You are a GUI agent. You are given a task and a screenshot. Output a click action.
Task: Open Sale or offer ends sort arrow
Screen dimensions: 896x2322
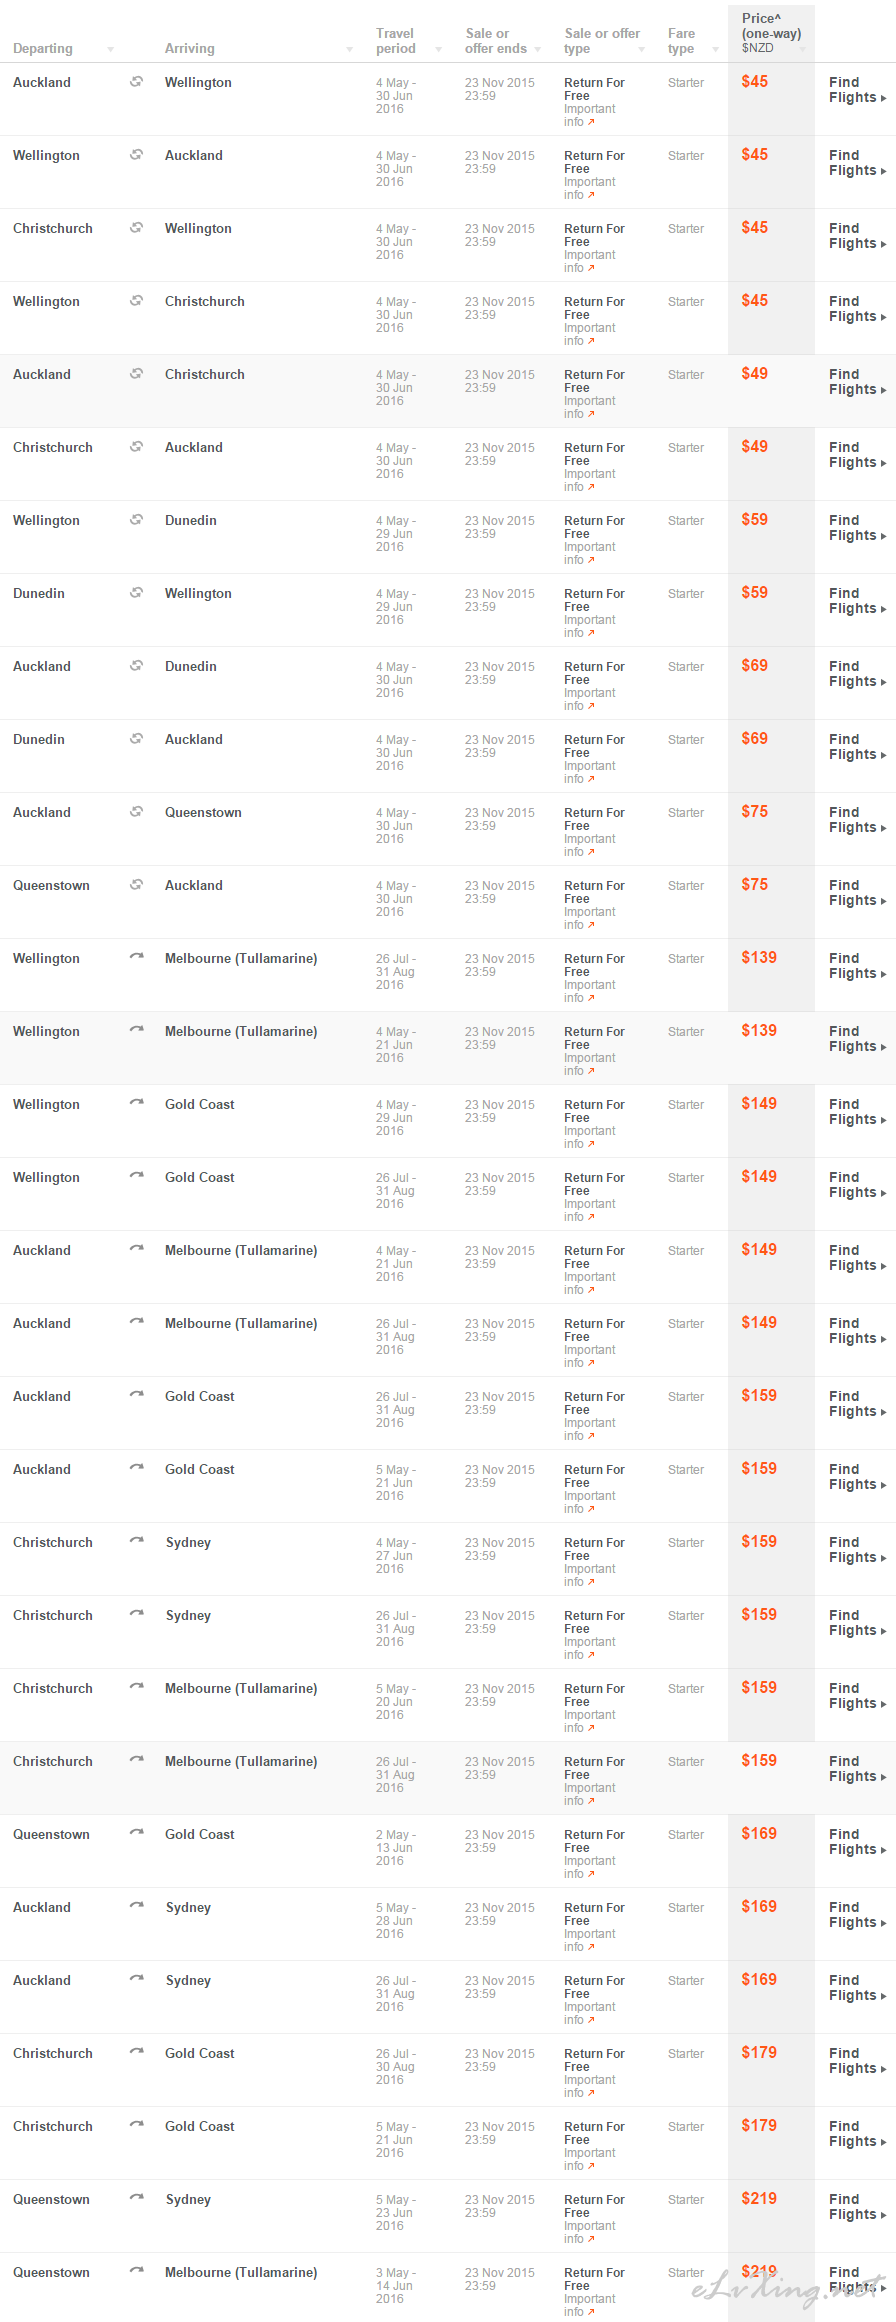(x=538, y=50)
